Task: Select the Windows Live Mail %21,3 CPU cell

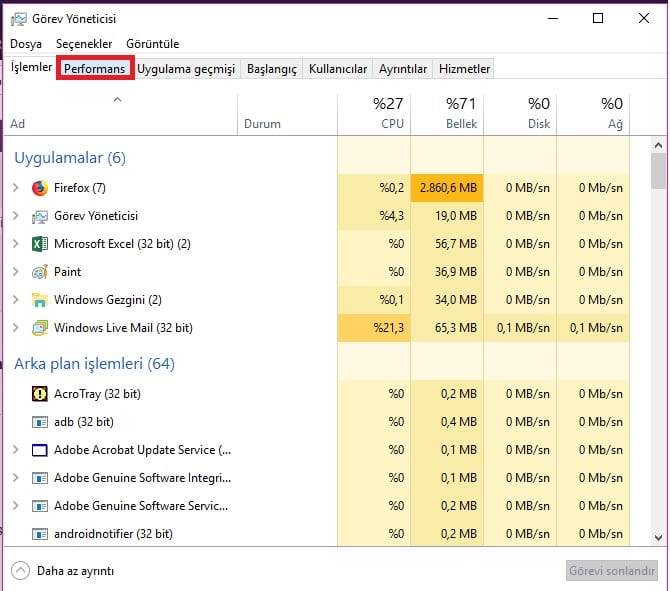Action: (374, 328)
